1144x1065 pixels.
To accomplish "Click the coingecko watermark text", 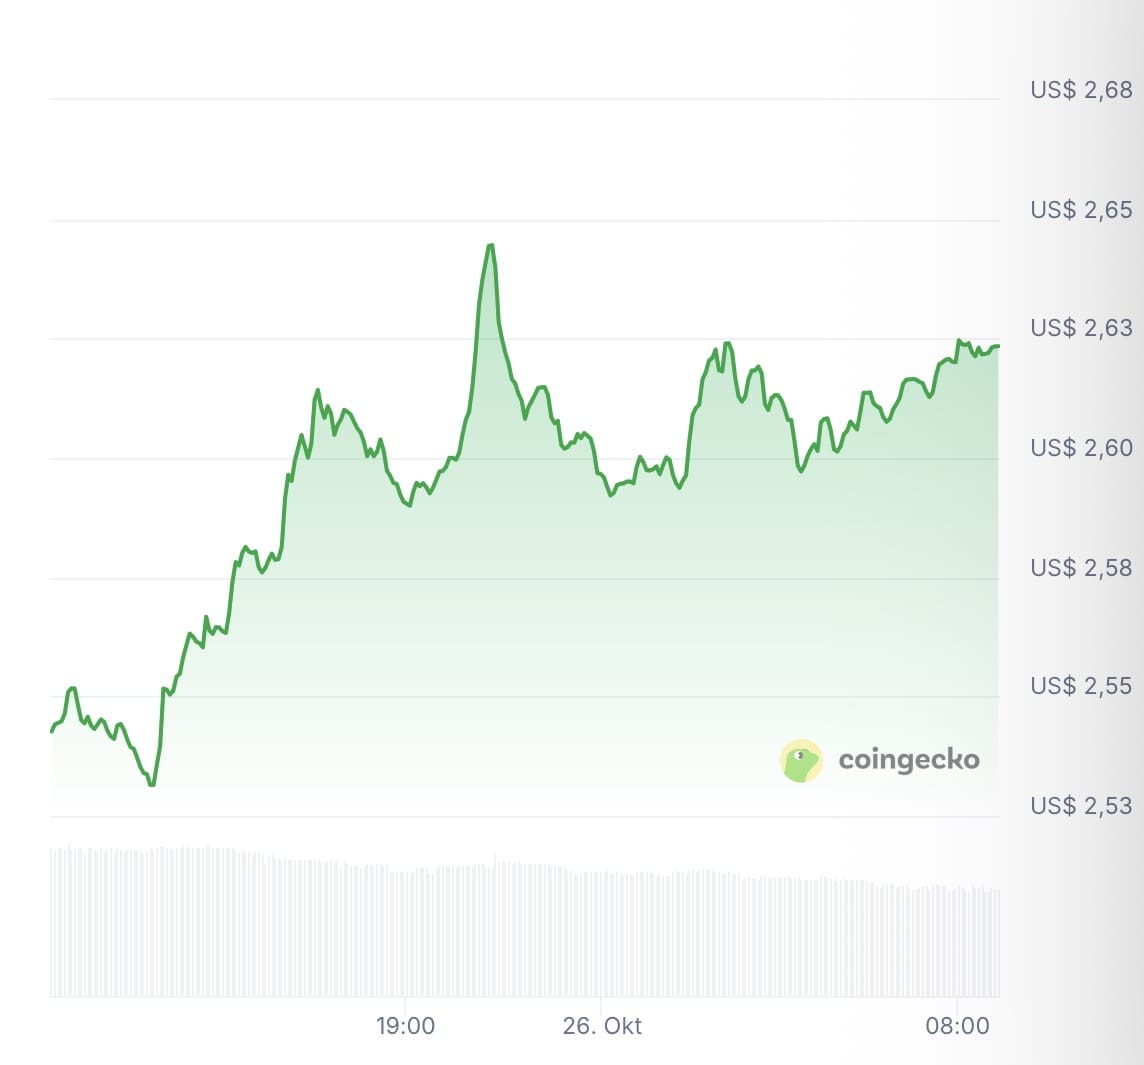I will tap(908, 760).
